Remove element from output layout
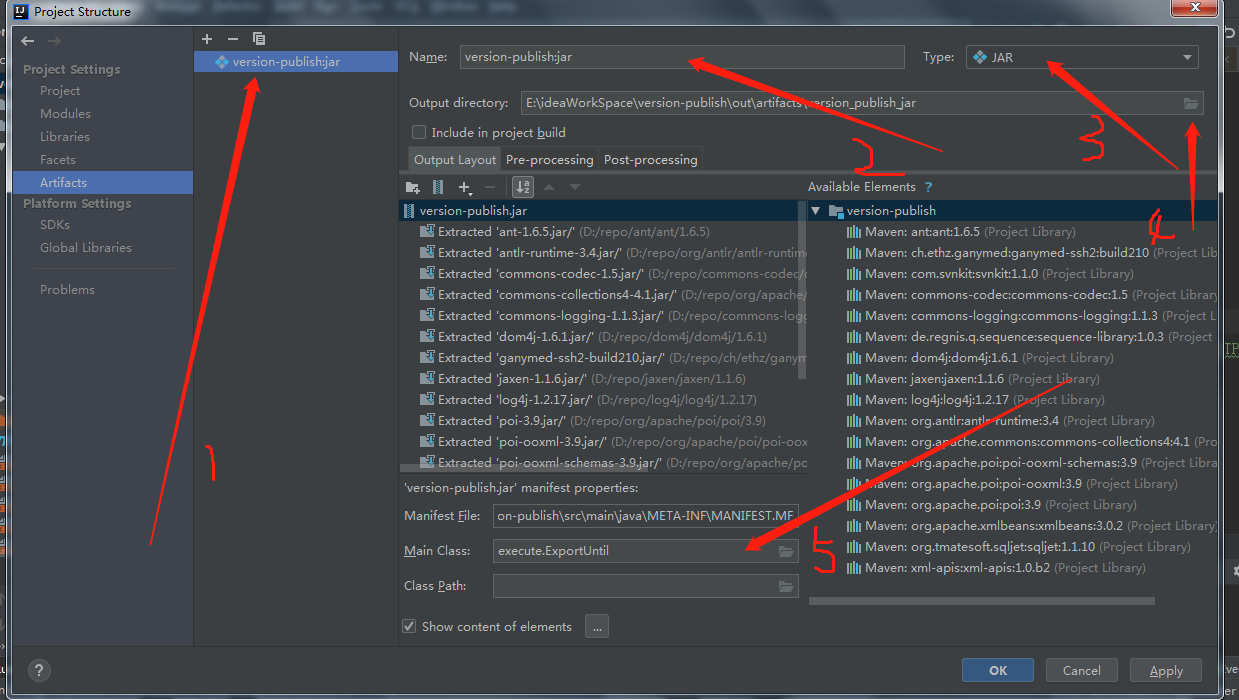 [x=490, y=187]
